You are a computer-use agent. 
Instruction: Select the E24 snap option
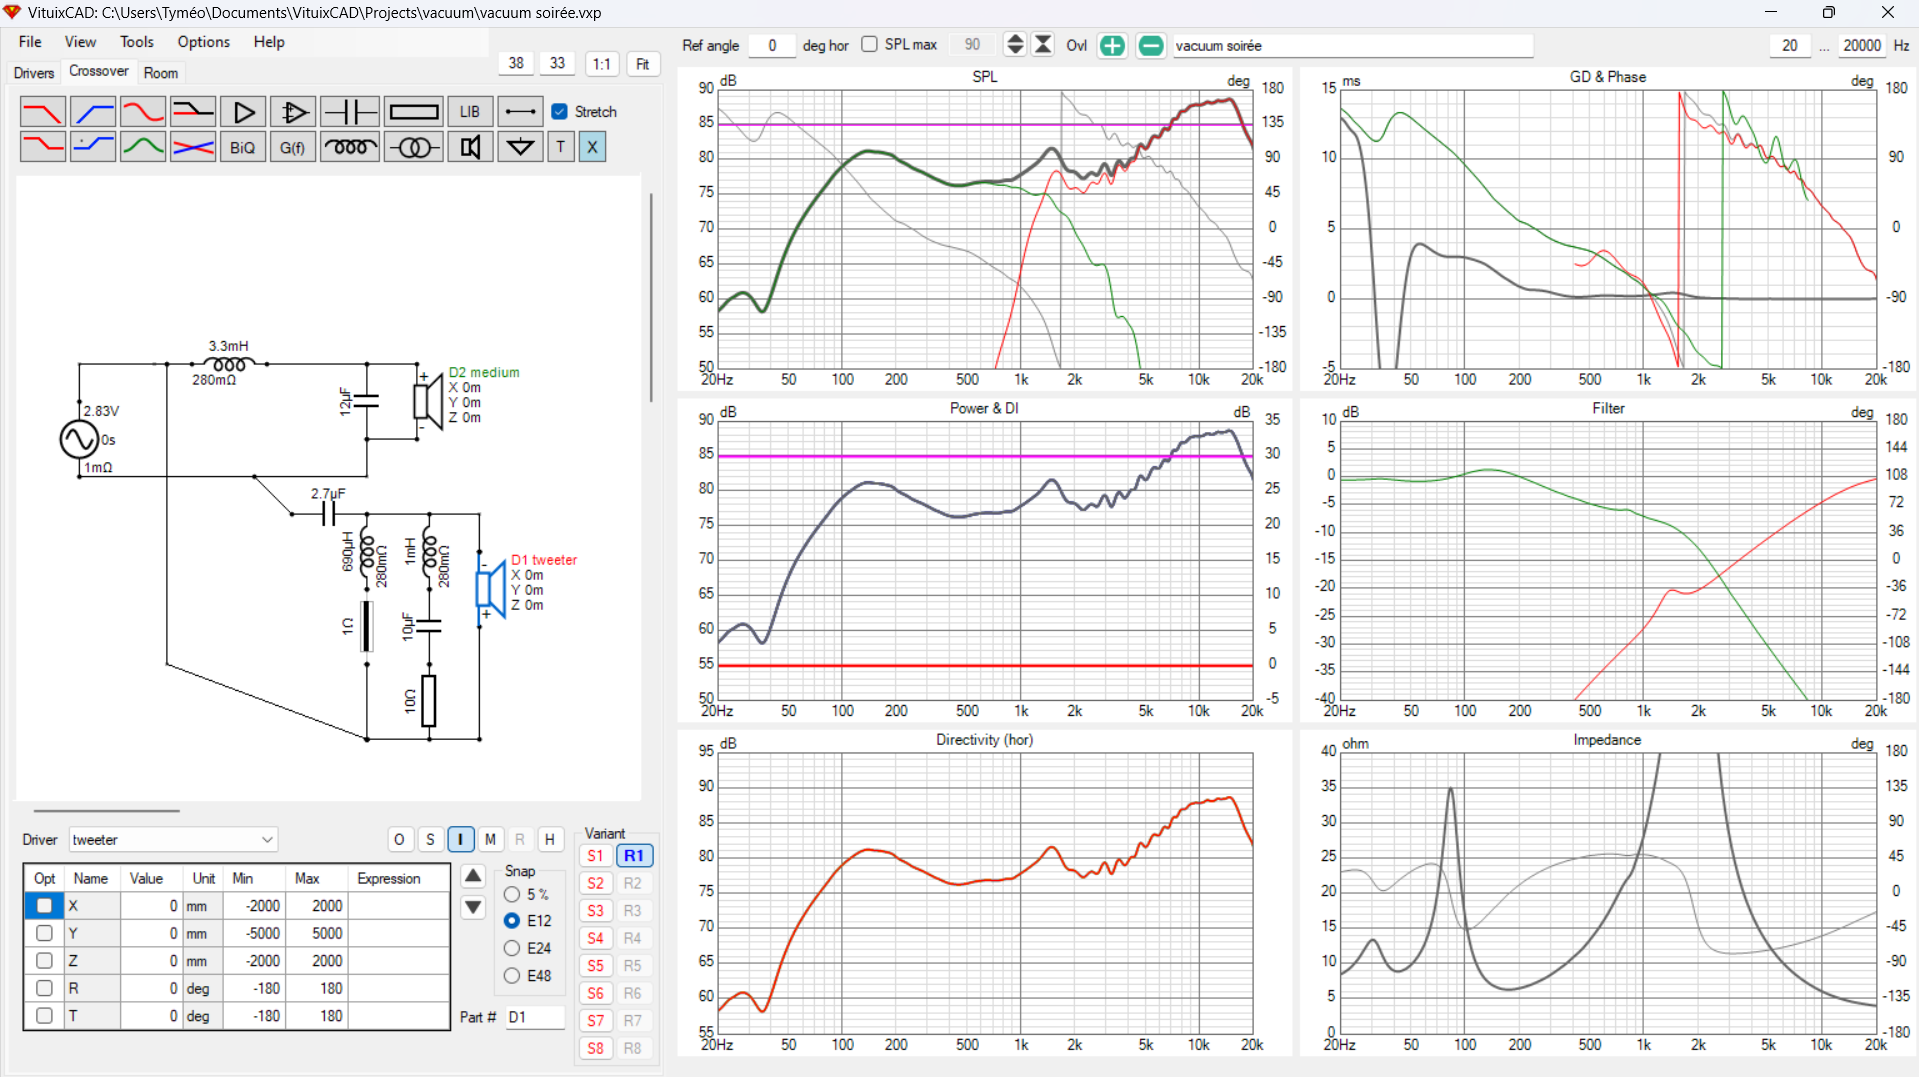(512, 948)
